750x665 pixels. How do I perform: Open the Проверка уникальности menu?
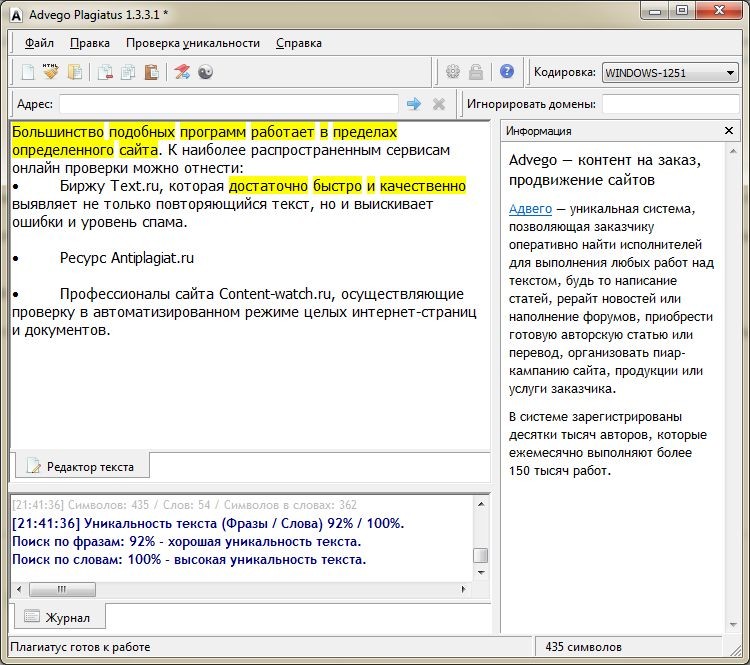[192, 43]
